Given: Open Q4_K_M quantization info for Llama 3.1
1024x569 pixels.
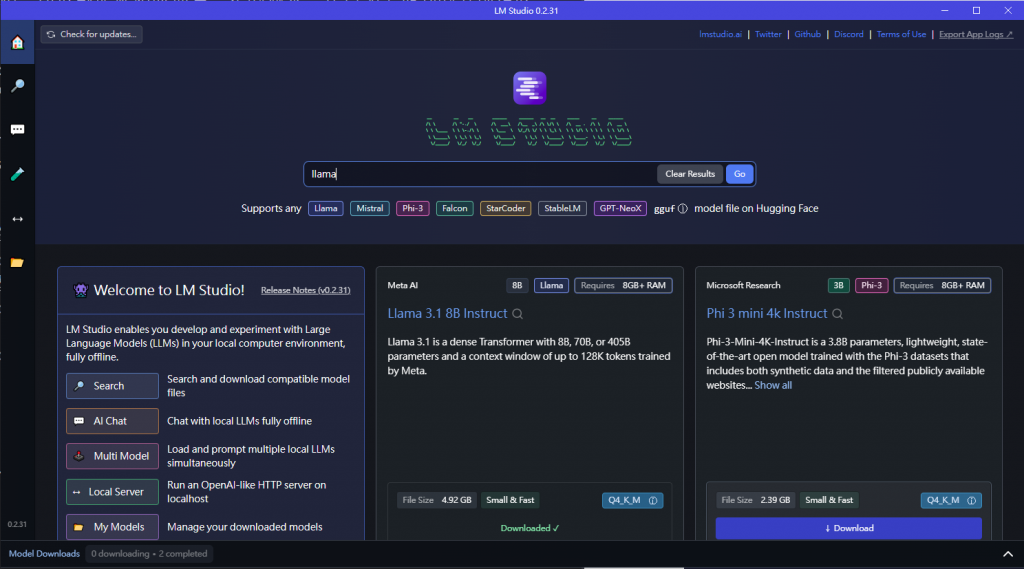Looking at the screenshot, I should (652, 500).
